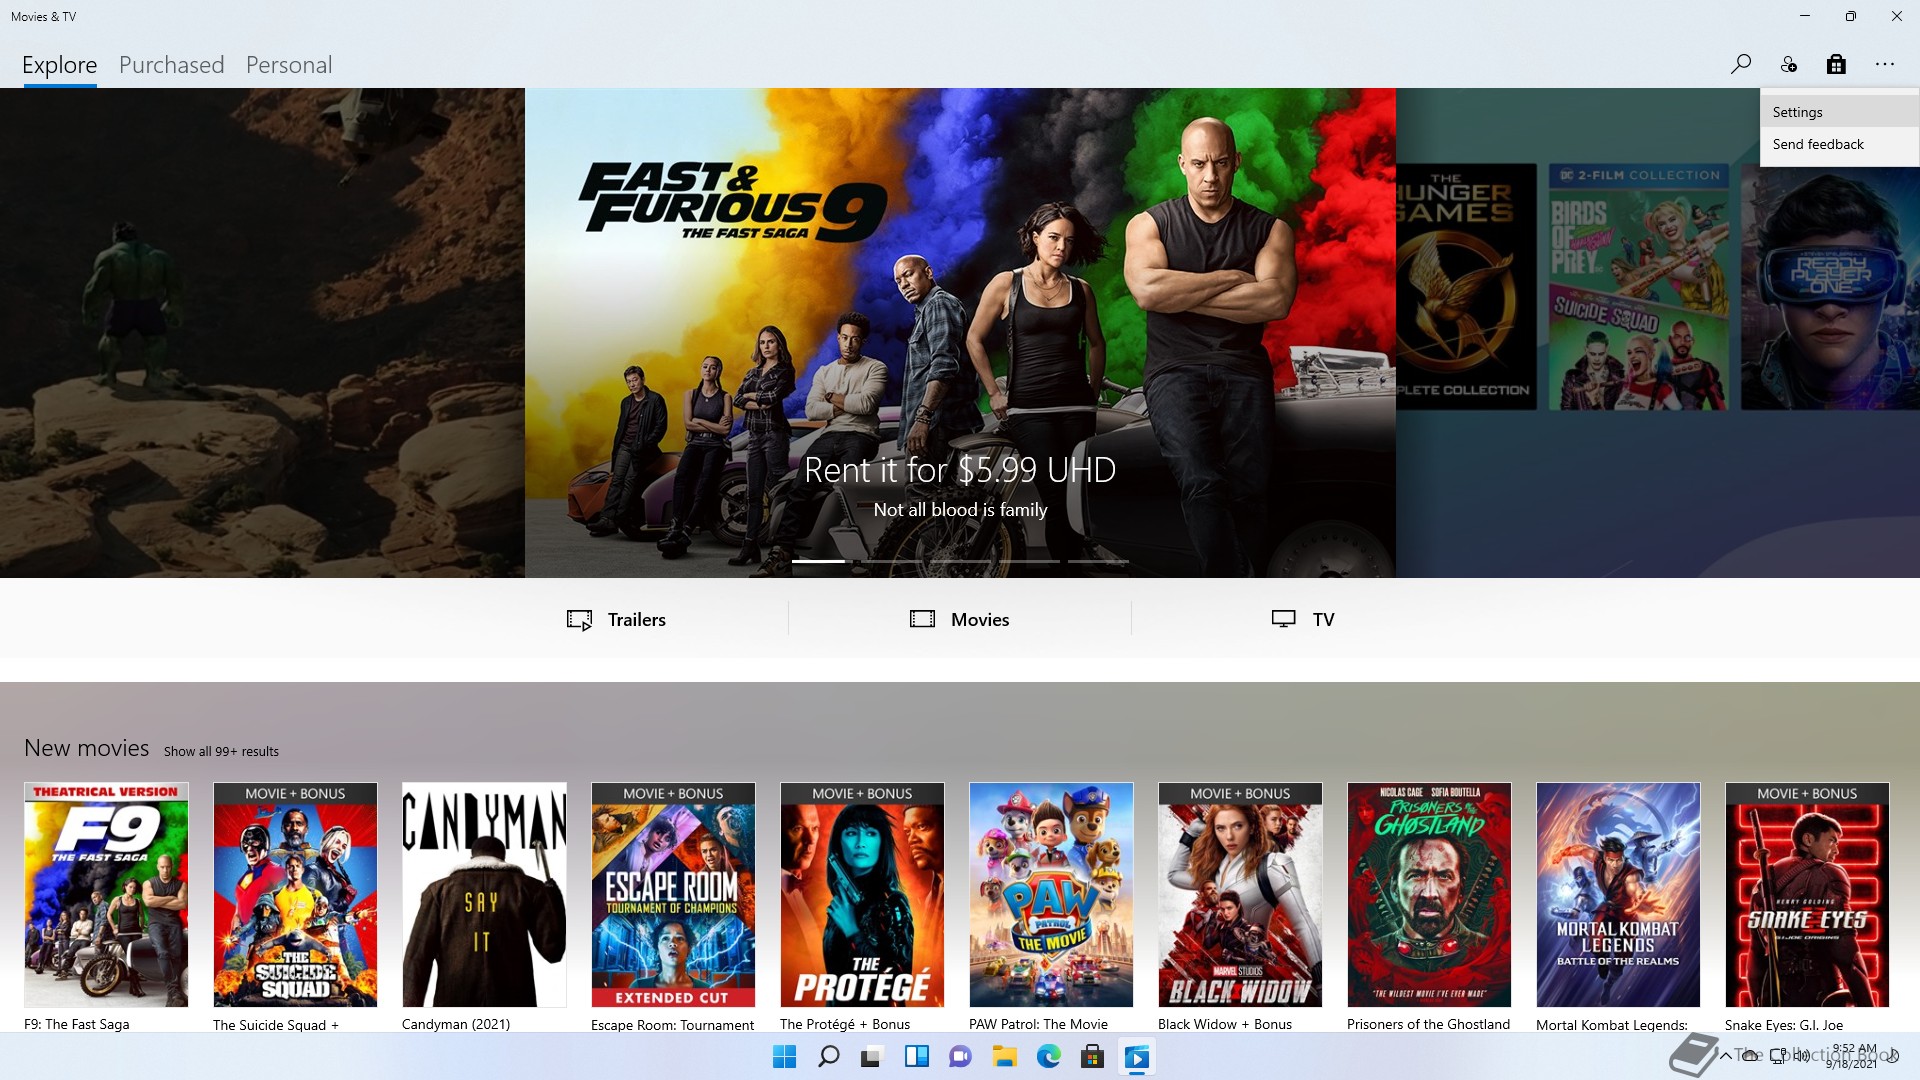This screenshot has width=1920, height=1080.
Task: Select first carousel slide indicator
Action: [818, 561]
